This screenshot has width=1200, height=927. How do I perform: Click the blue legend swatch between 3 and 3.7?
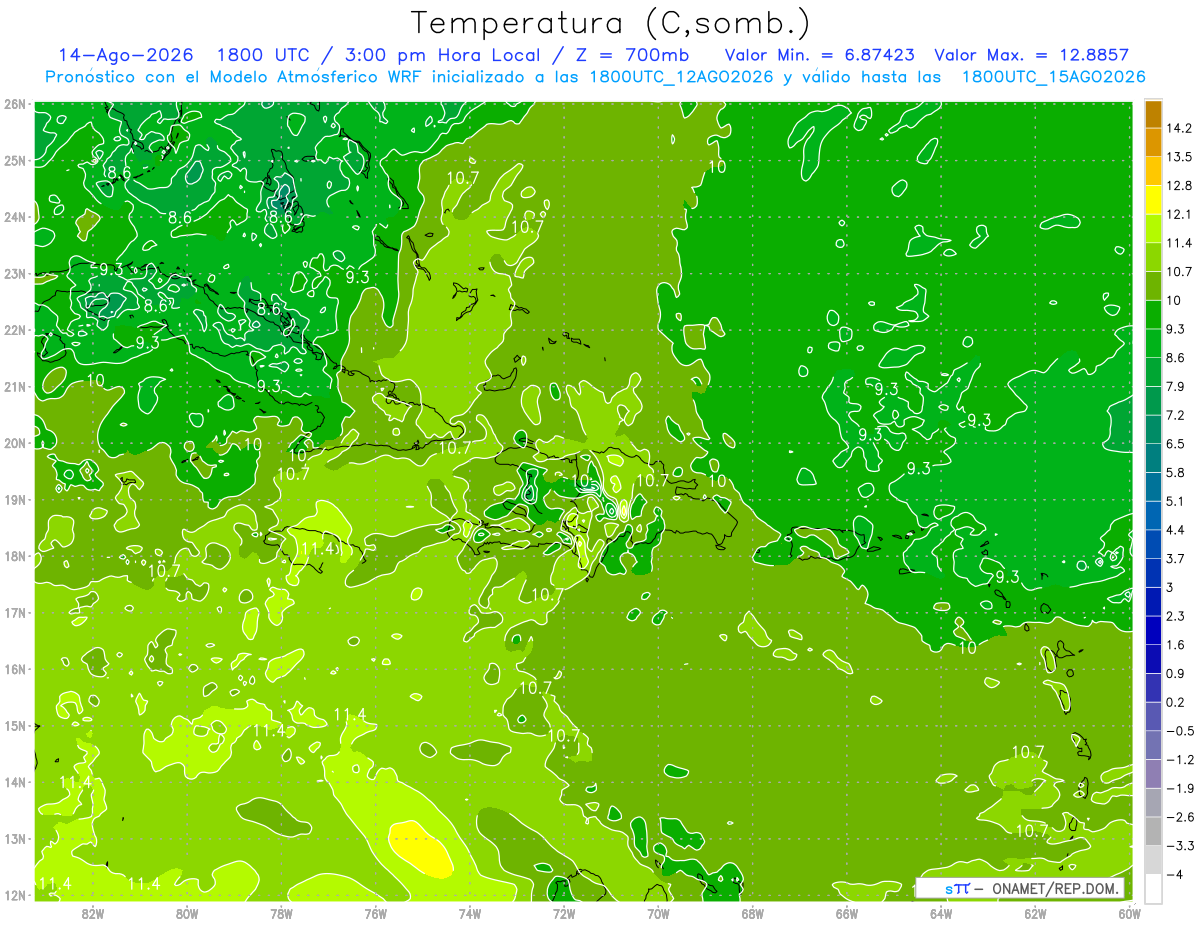[x=1153, y=573]
